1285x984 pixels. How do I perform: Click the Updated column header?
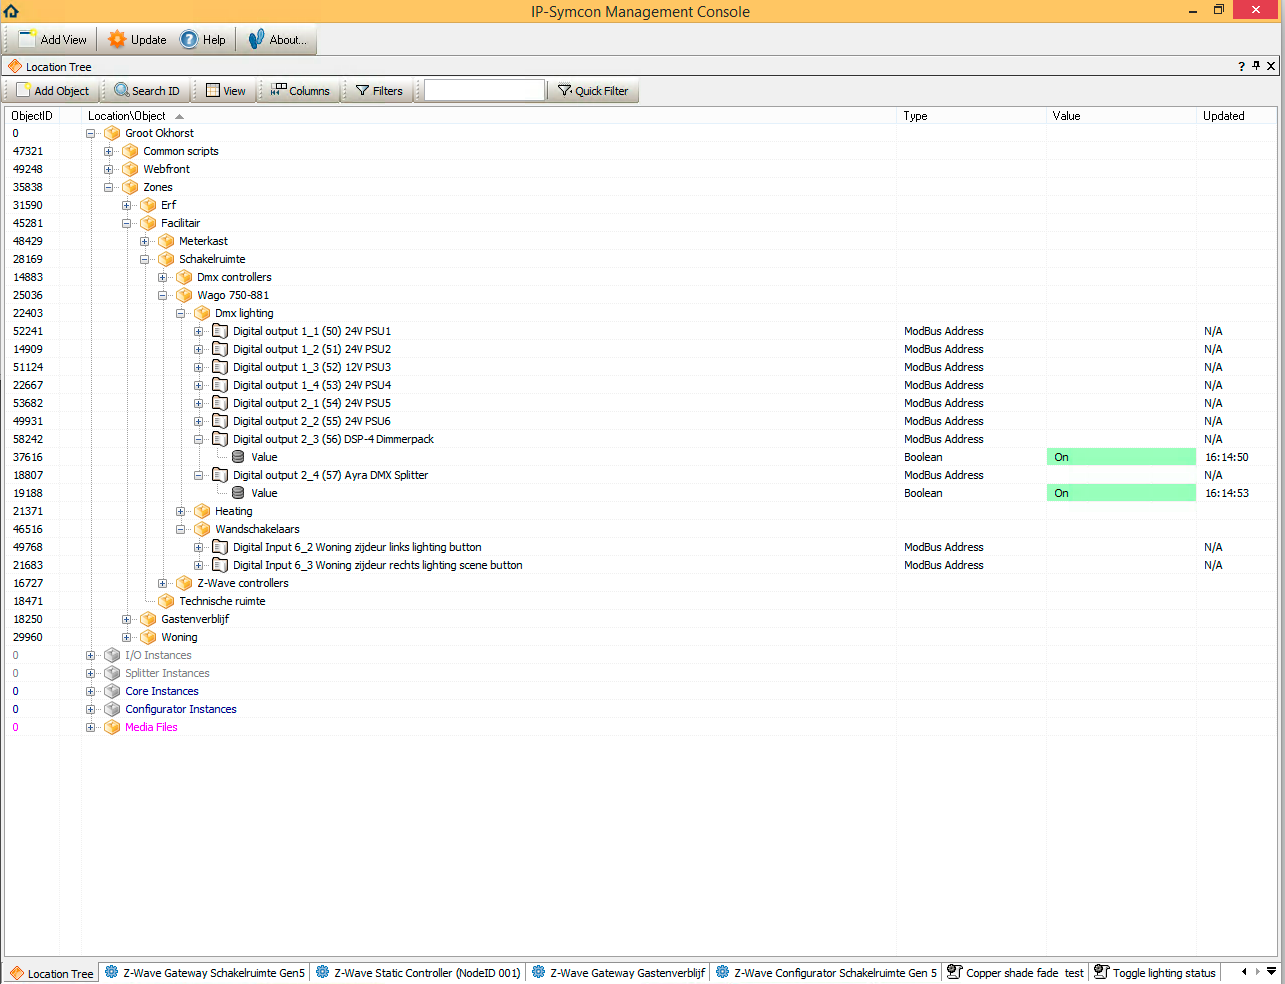click(x=1236, y=116)
